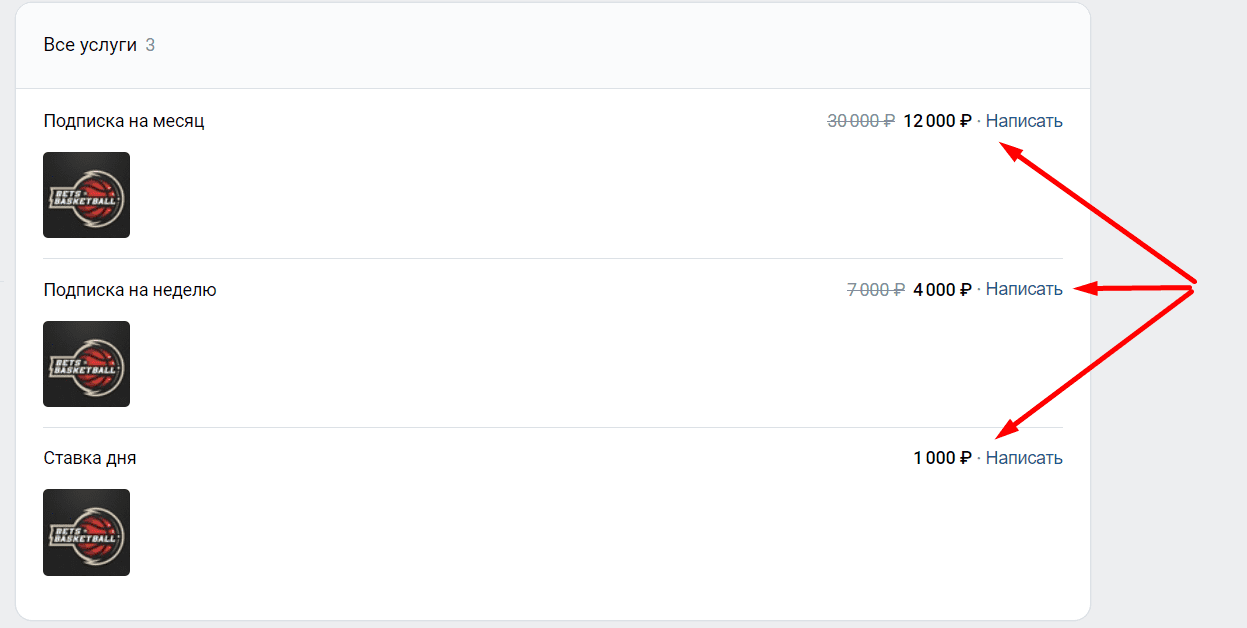Image resolution: width=1247 pixels, height=628 pixels.
Task: Click Написать next to Подписка на неделю
Action: pyautogui.click(x=1024, y=290)
